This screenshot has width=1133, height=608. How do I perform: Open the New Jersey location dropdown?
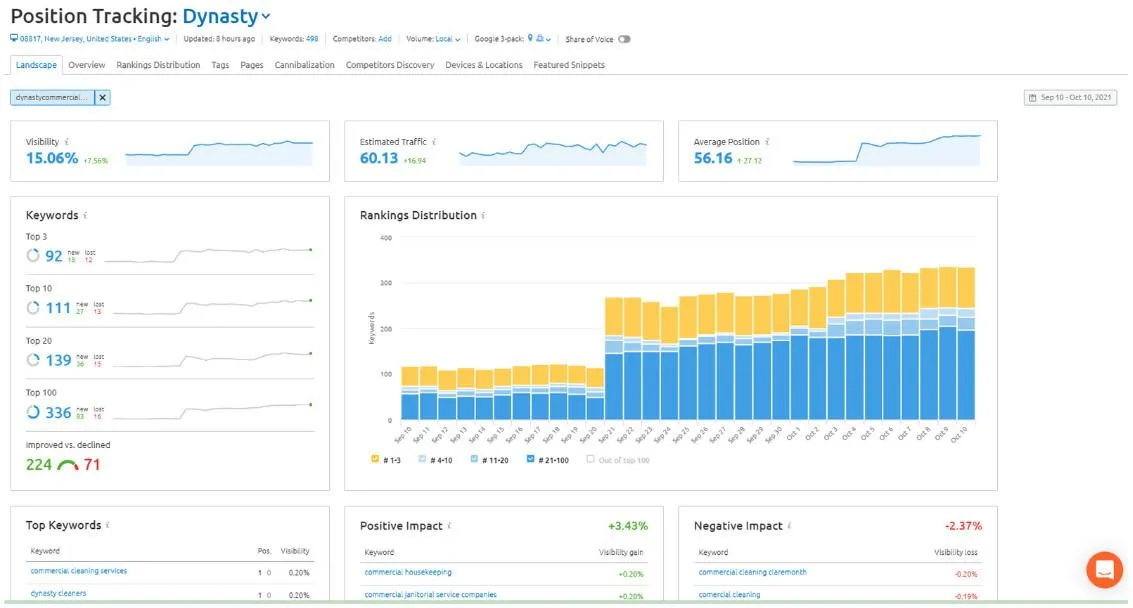(90, 39)
